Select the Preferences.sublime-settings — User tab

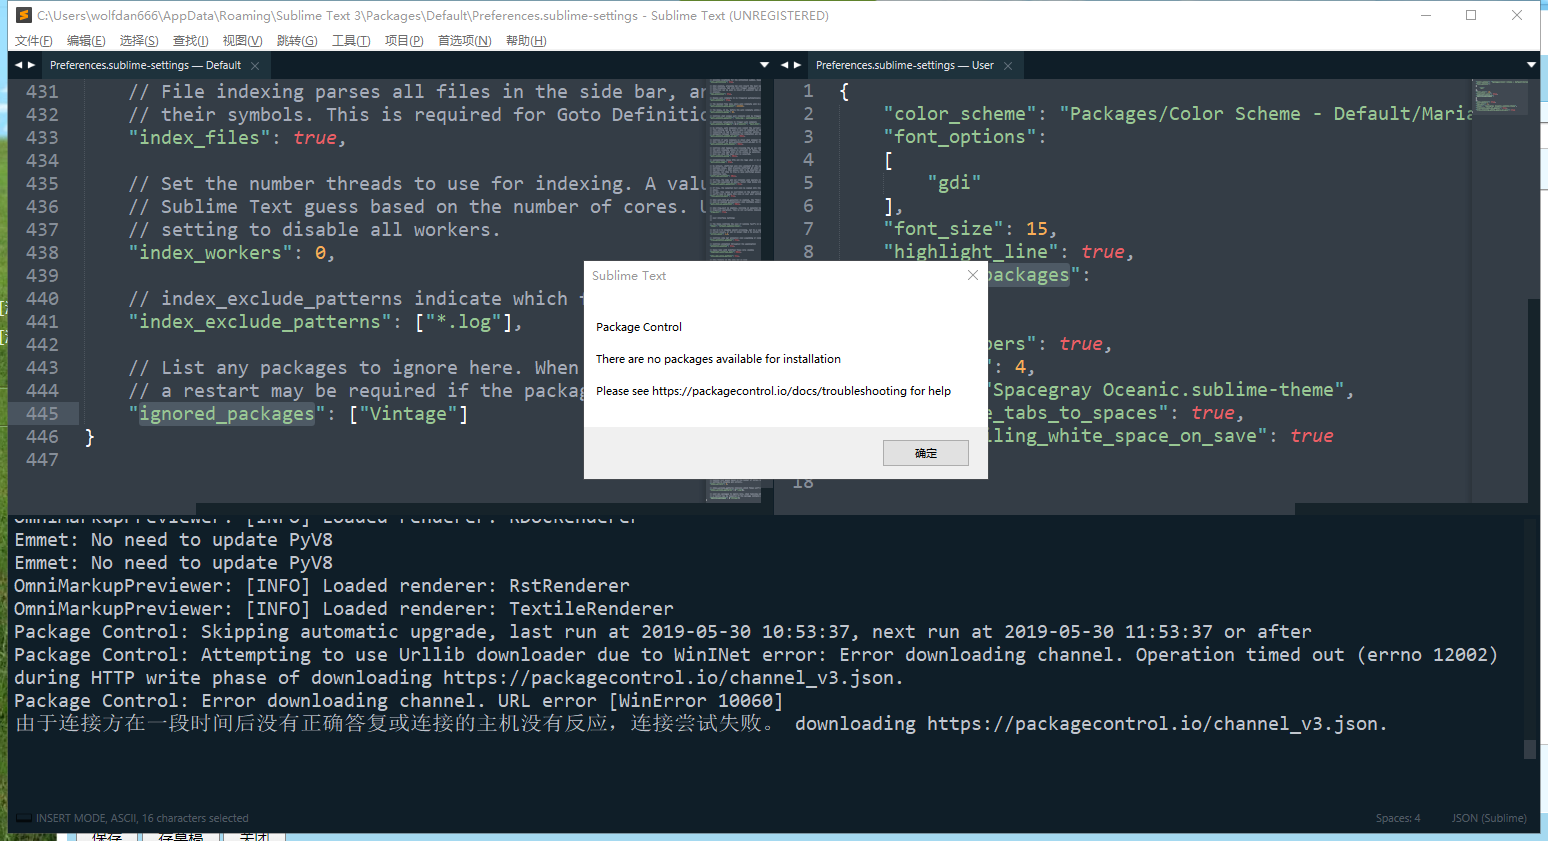(x=905, y=65)
